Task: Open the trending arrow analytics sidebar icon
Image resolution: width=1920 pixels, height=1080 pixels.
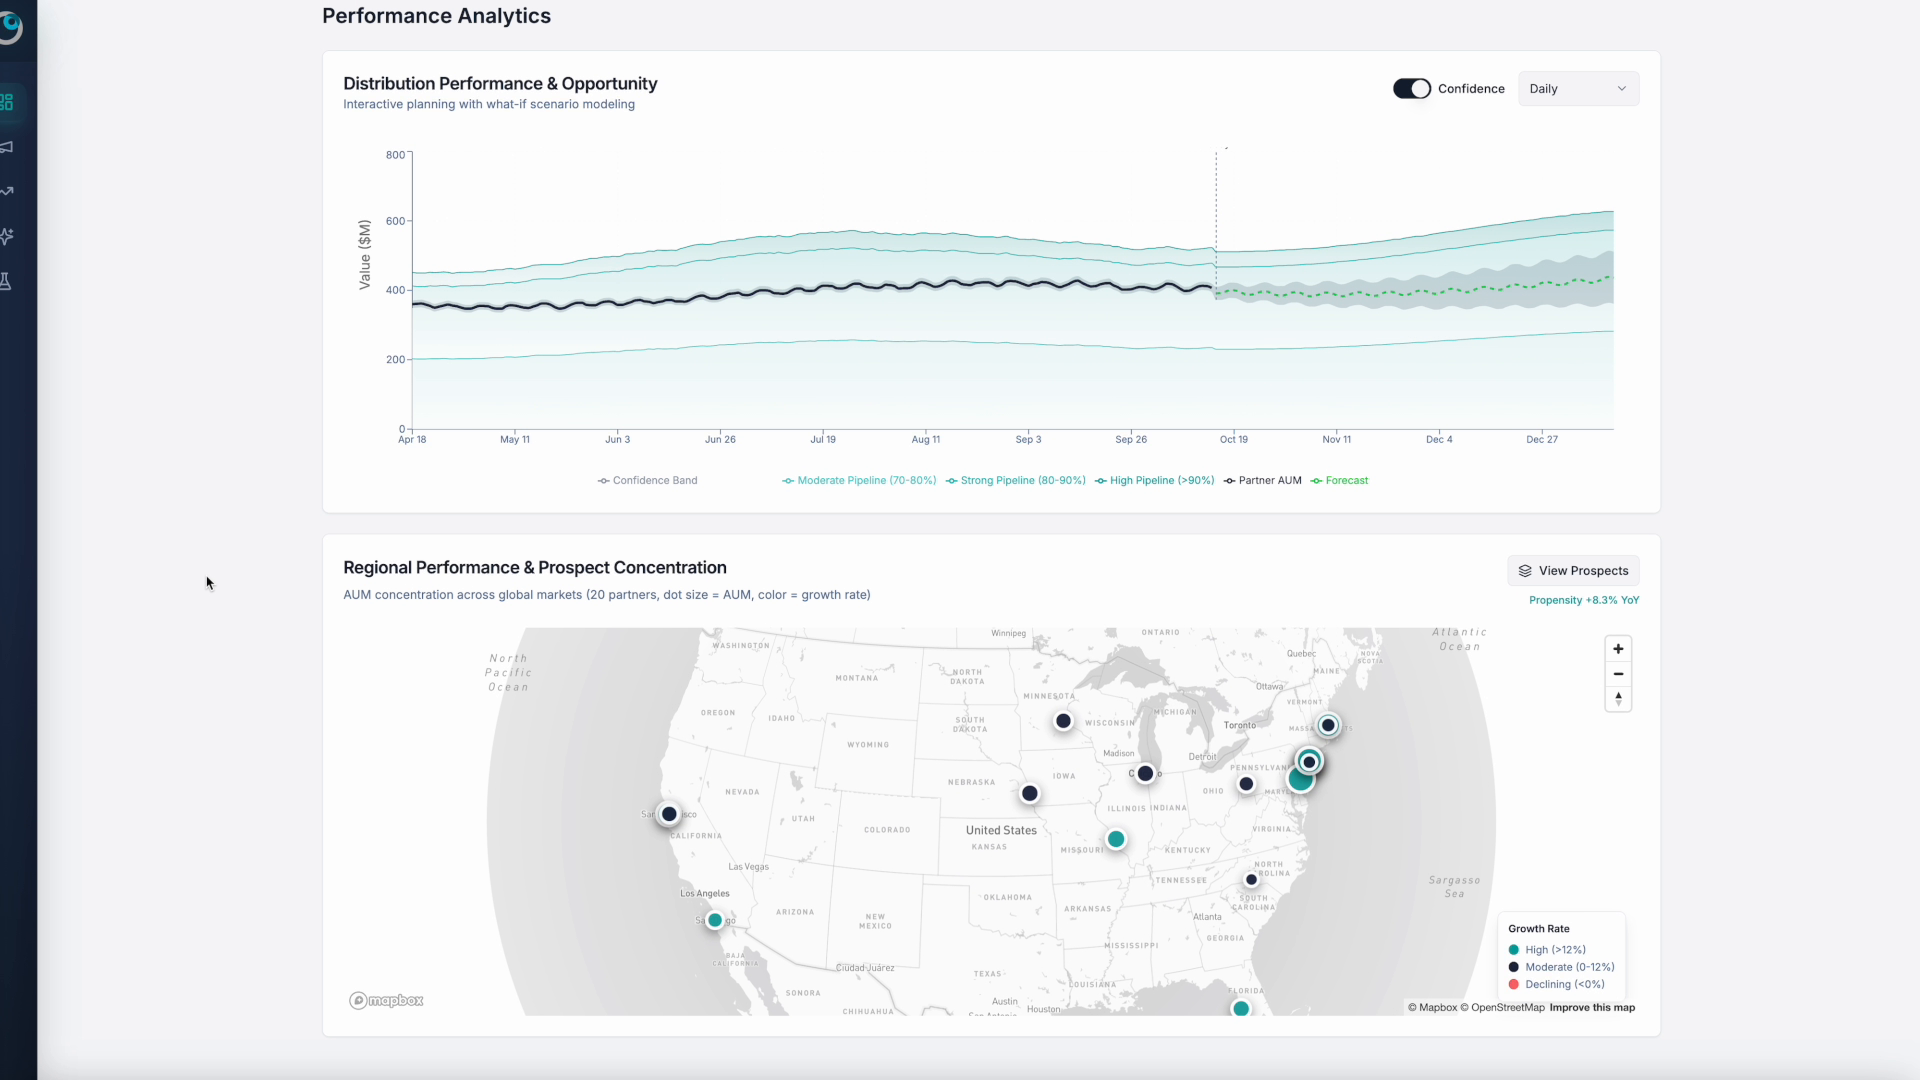Action: (7, 191)
